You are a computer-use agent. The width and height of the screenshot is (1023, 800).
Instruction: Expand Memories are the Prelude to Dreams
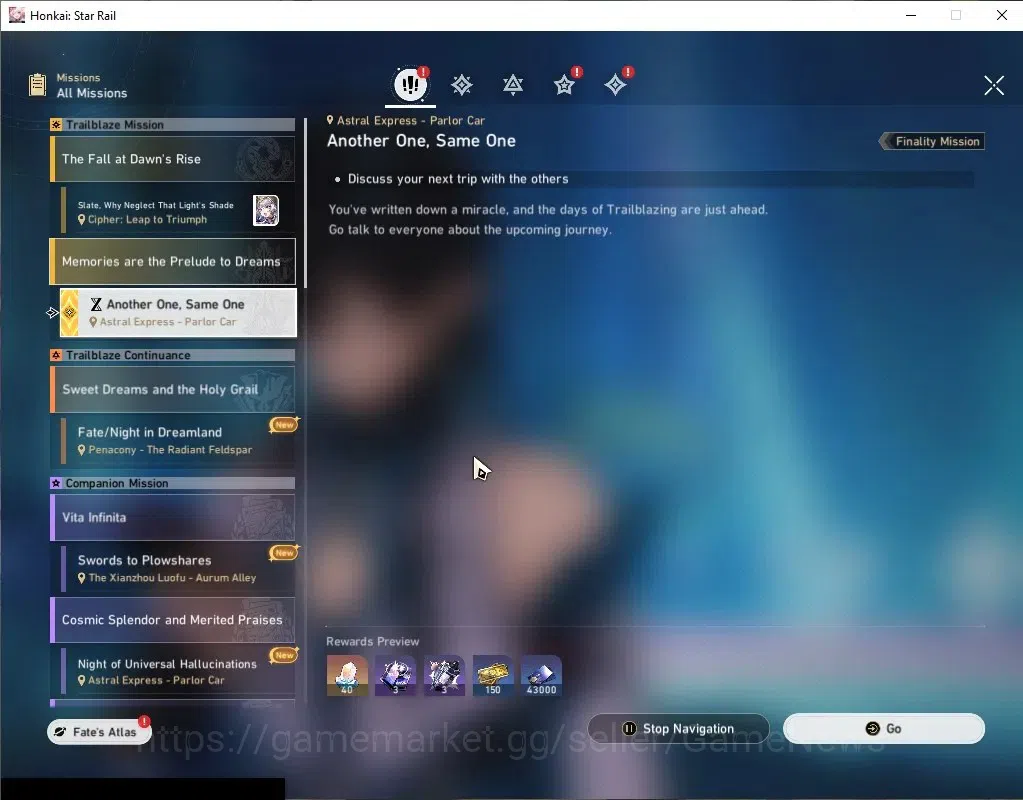(172, 262)
